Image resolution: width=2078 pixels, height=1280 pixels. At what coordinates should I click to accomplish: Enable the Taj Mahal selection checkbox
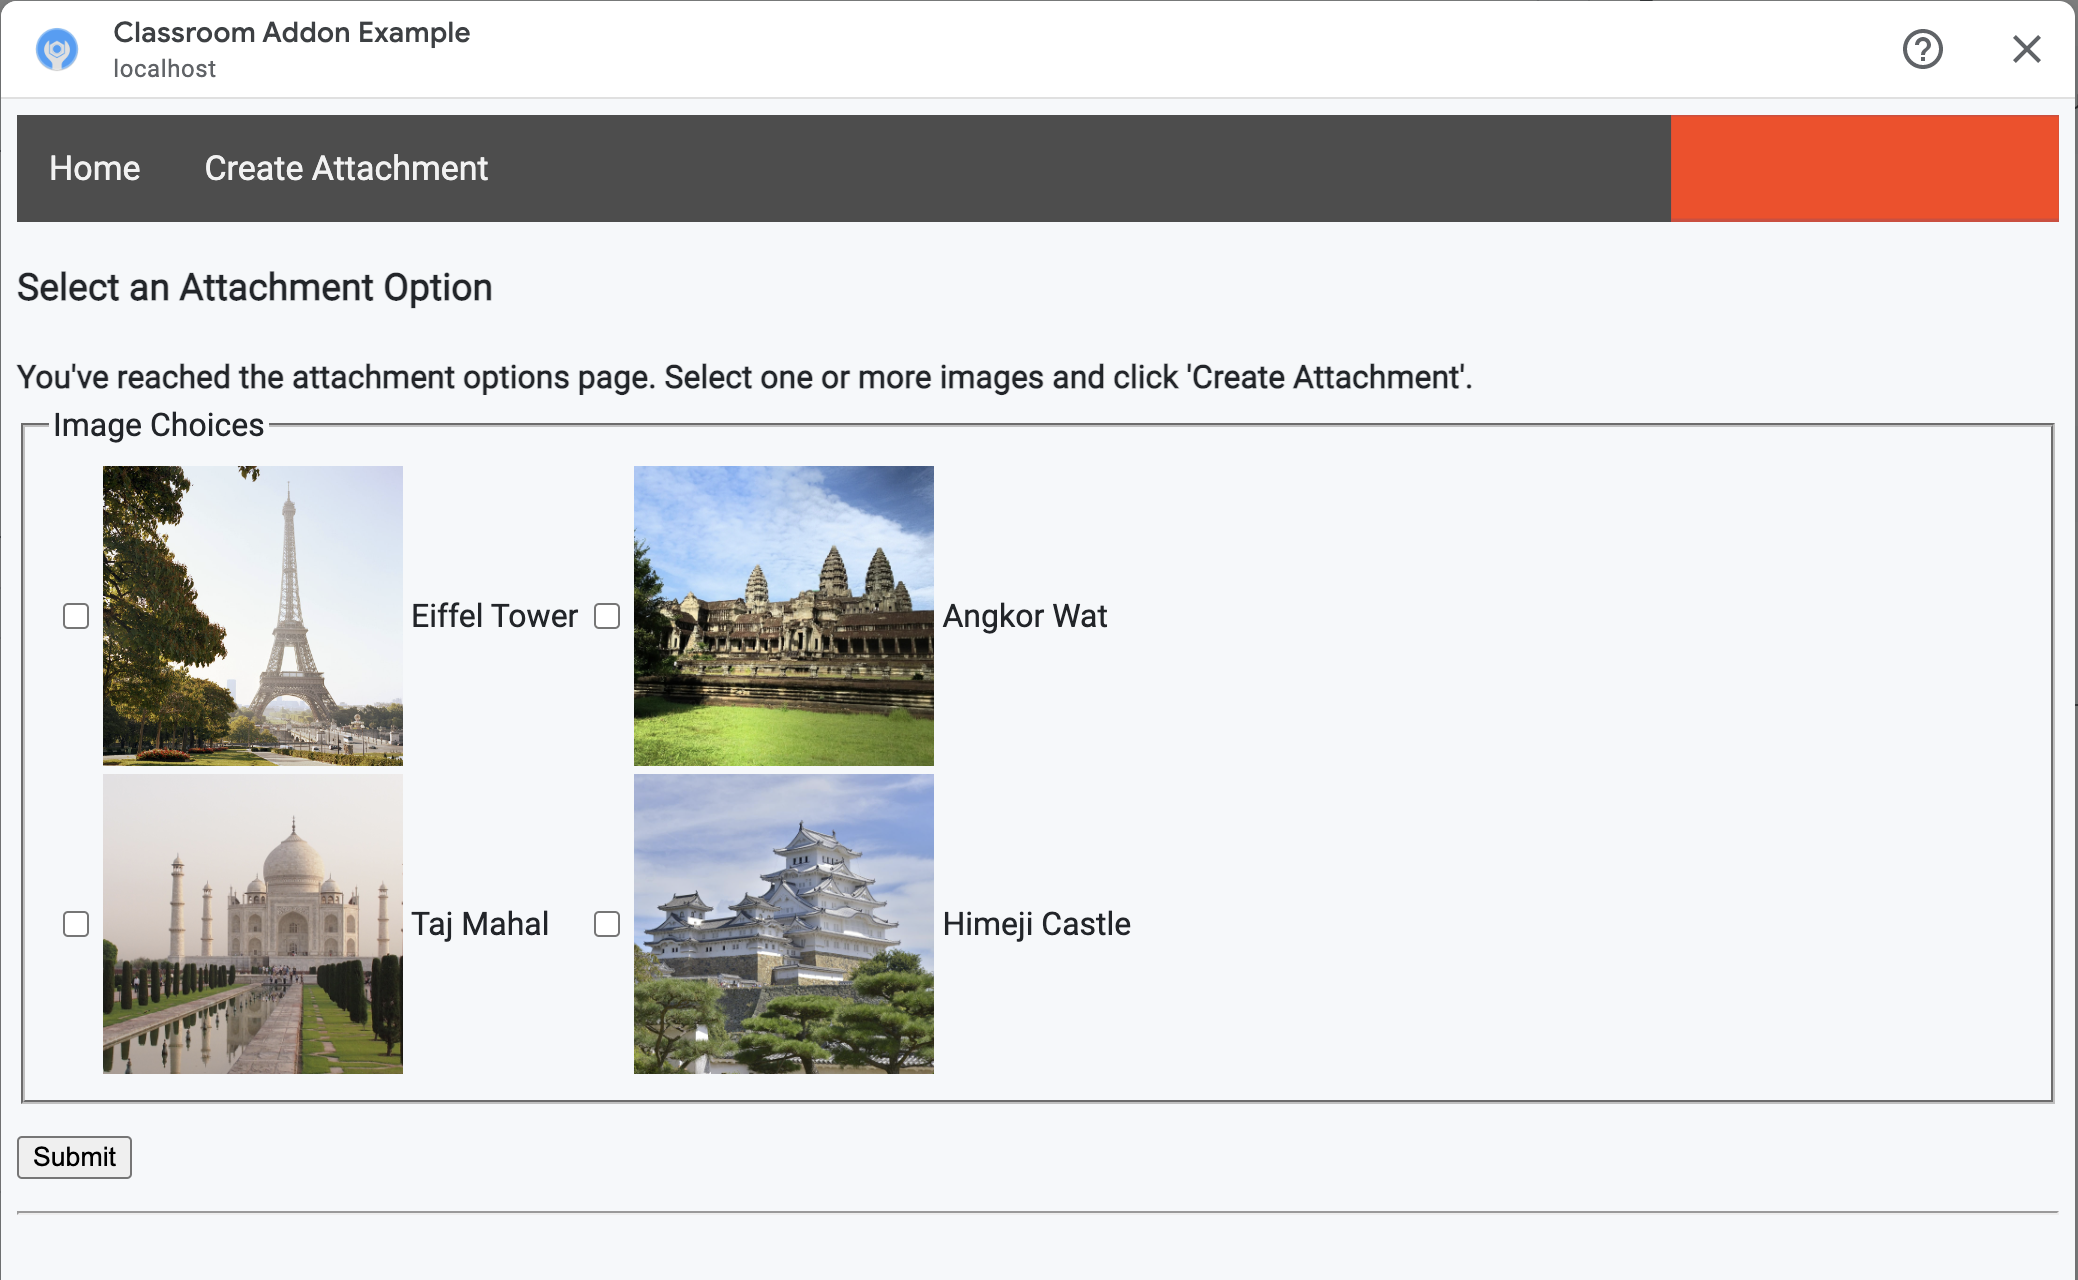coord(76,924)
